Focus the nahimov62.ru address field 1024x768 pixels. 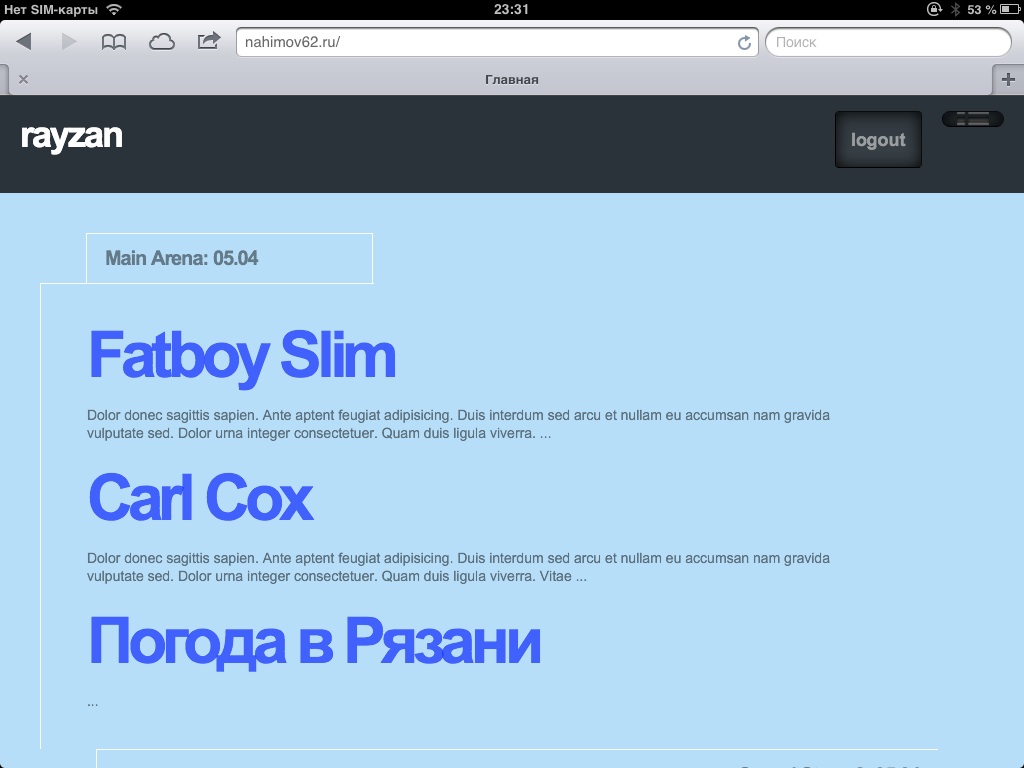tap(487, 43)
